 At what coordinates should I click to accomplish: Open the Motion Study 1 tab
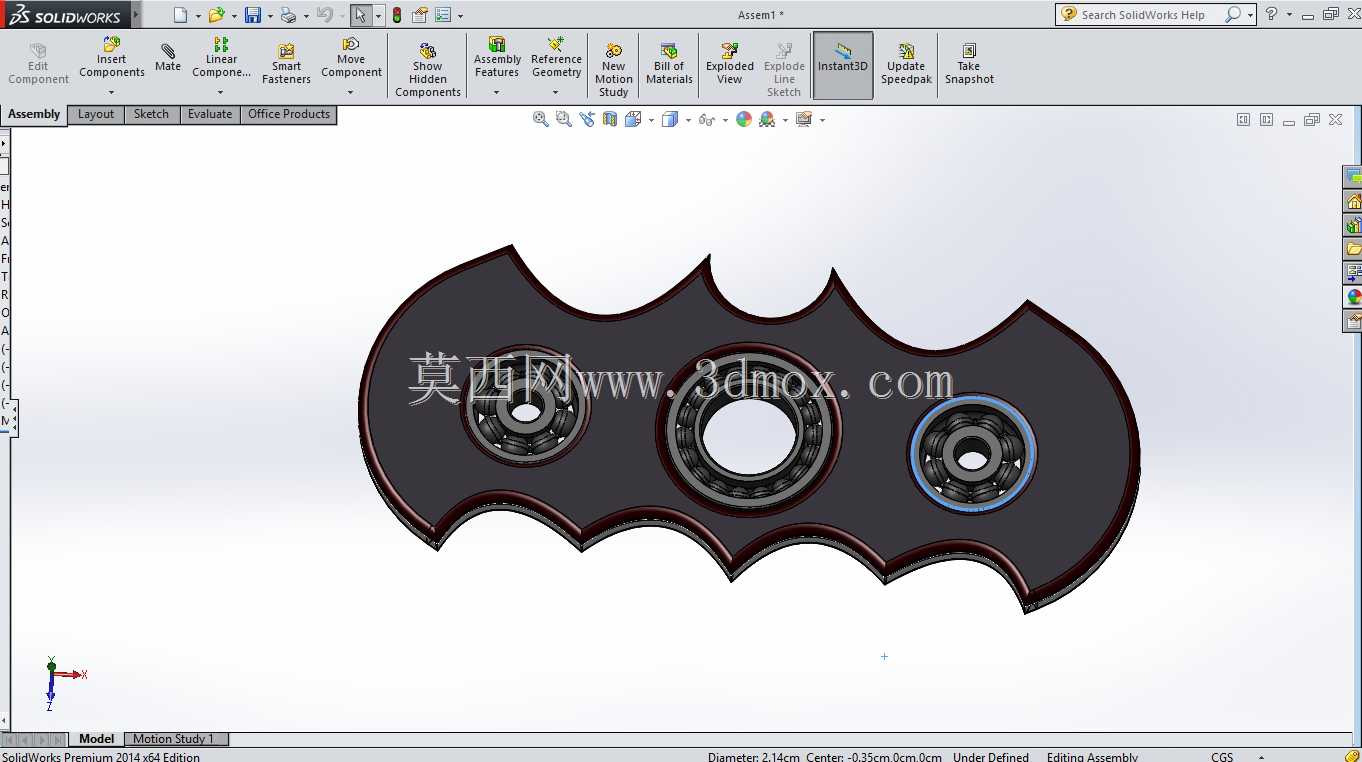pos(174,739)
